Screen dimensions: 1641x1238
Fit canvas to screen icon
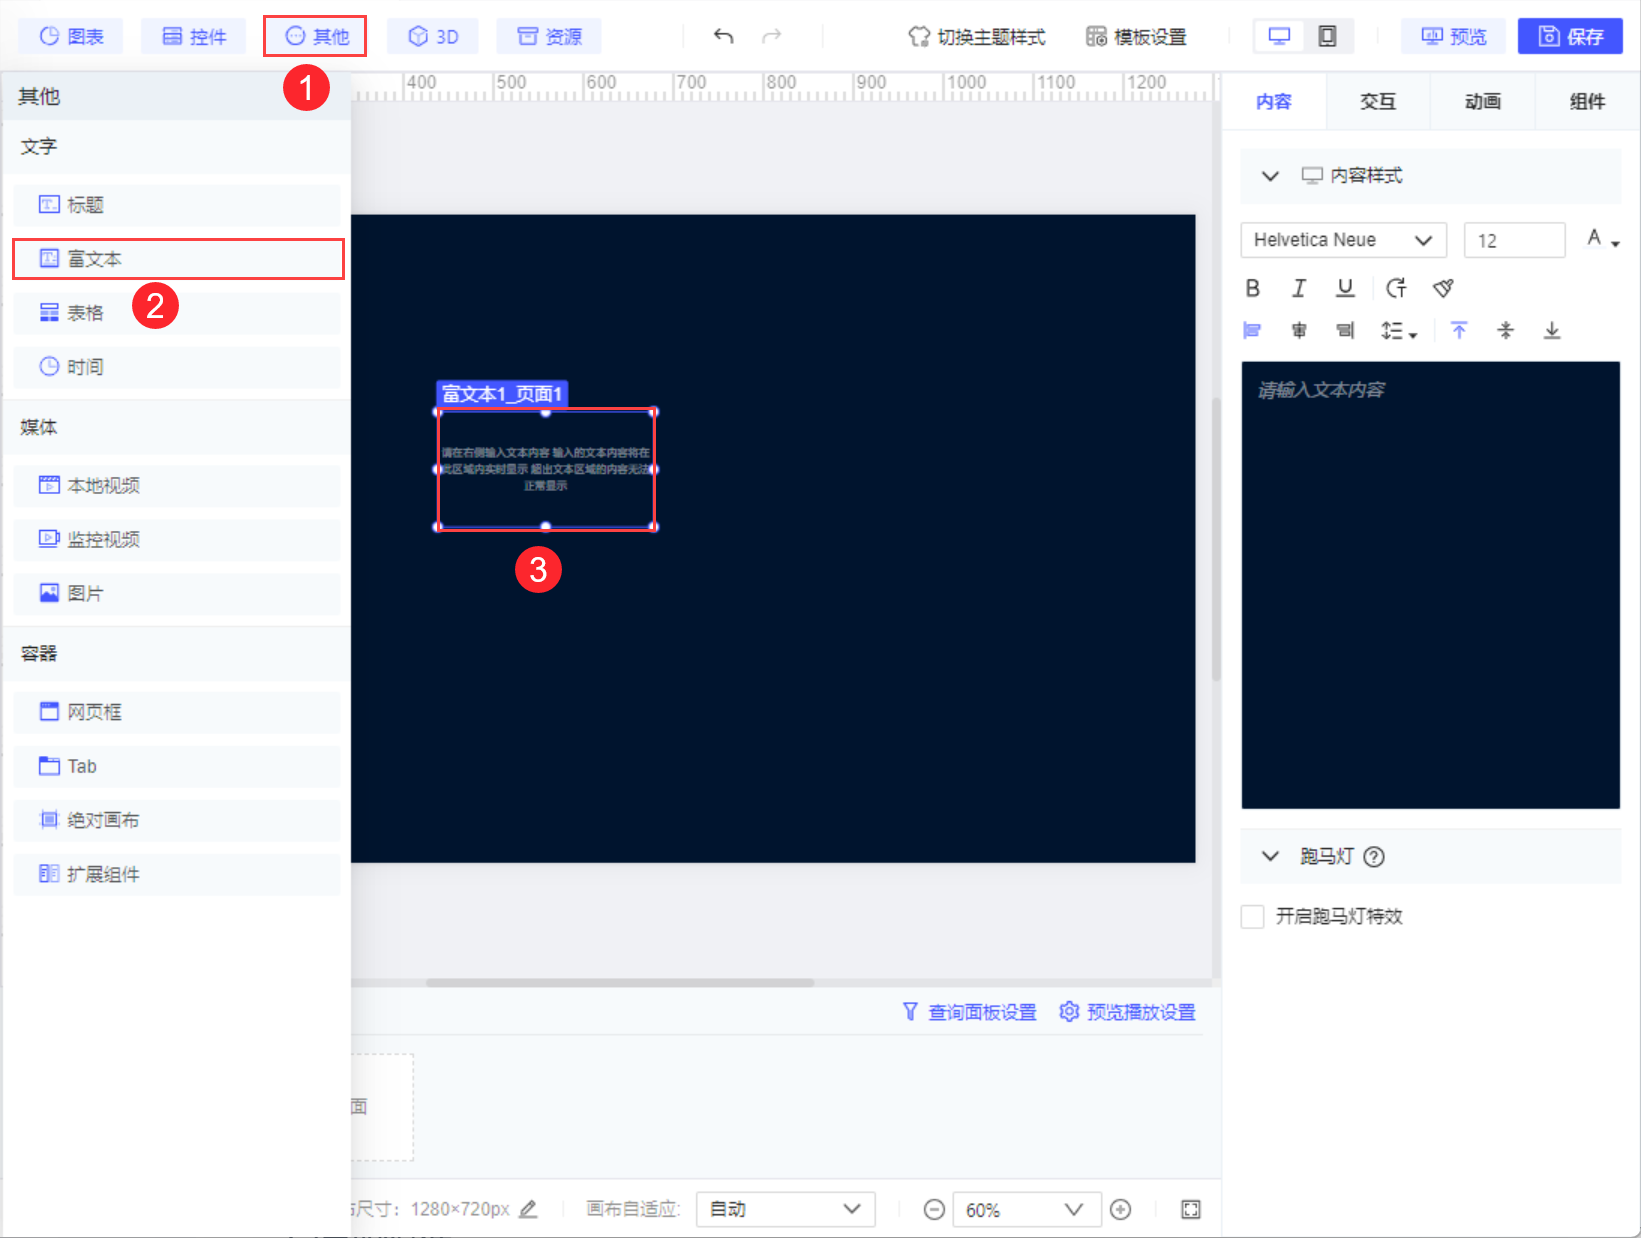click(1191, 1210)
